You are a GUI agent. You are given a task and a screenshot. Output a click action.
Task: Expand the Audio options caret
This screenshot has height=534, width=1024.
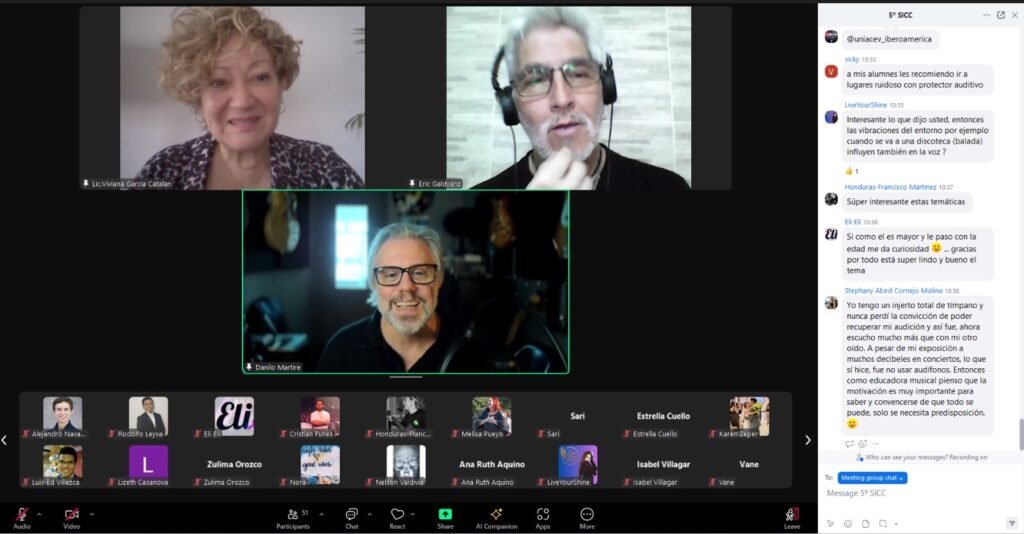(39, 514)
